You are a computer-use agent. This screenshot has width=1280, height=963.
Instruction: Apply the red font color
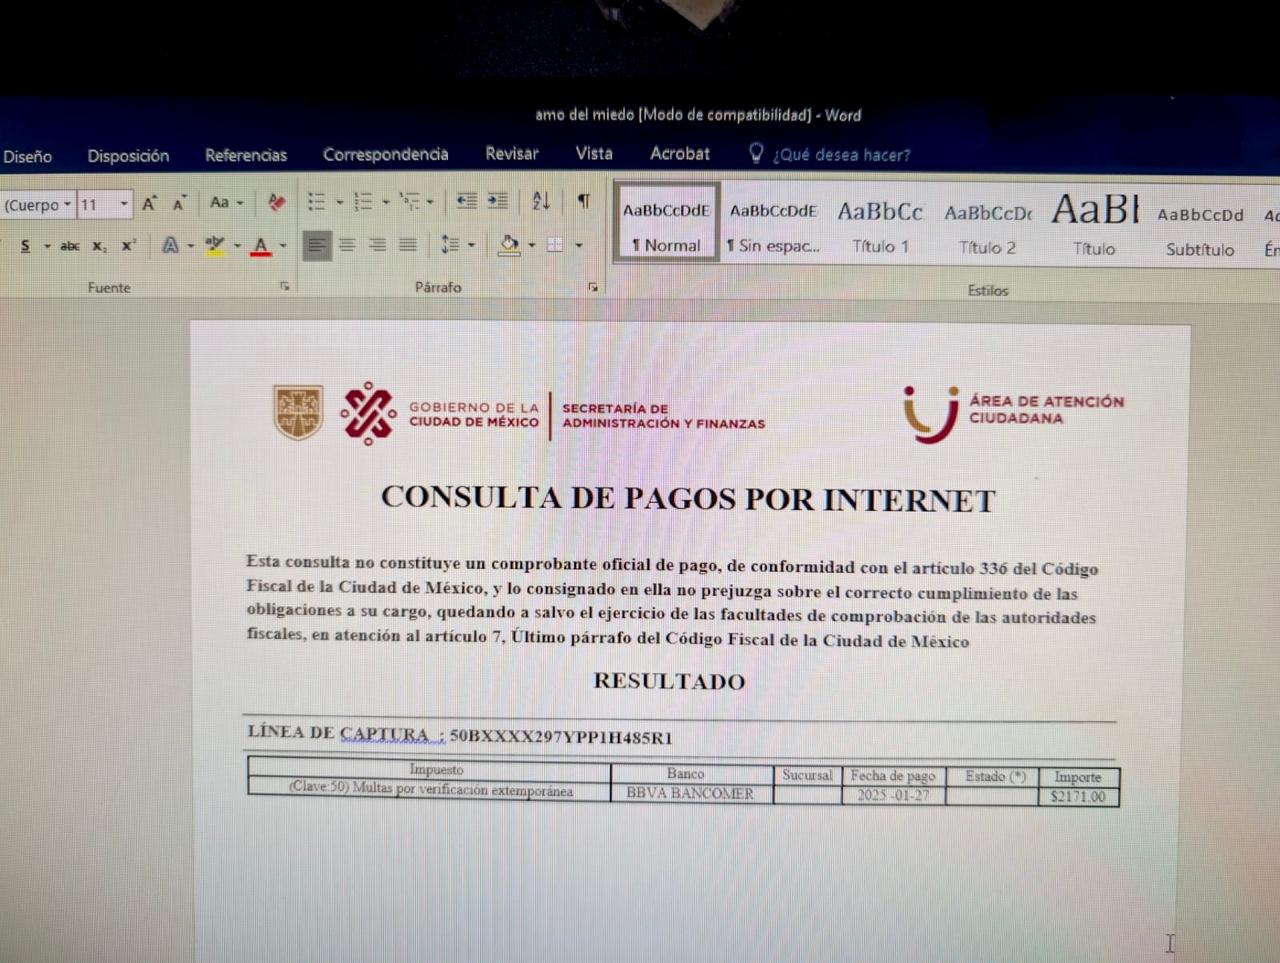tap(261, 245)
